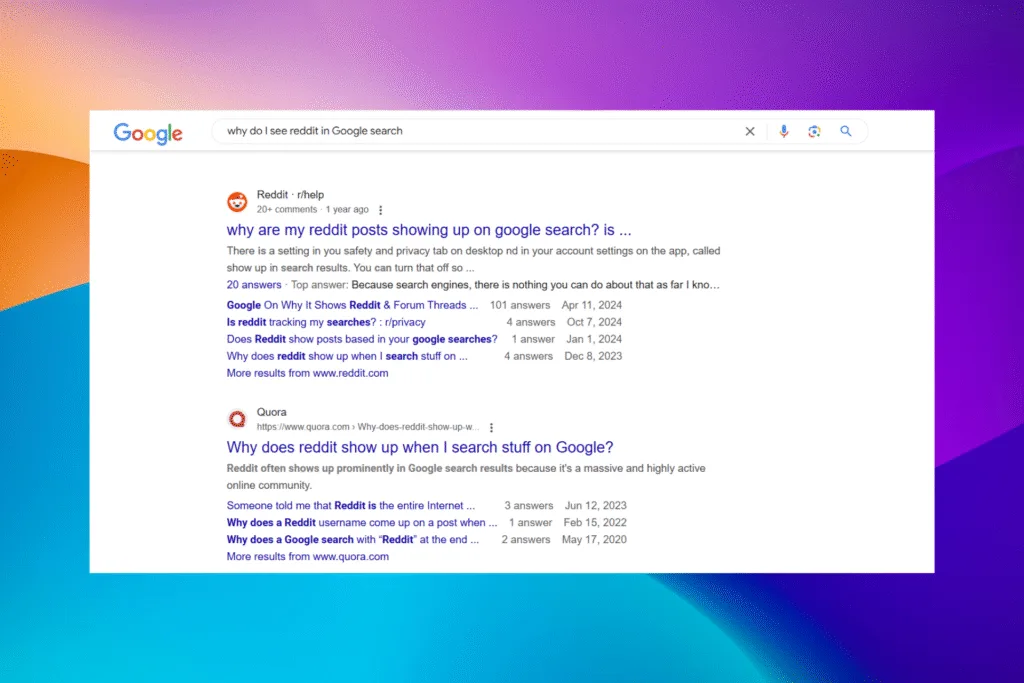This screenshot has width=1024, height=683.
Task: Open three-dot menu beside Reddit result
Action: pos(381,210)
